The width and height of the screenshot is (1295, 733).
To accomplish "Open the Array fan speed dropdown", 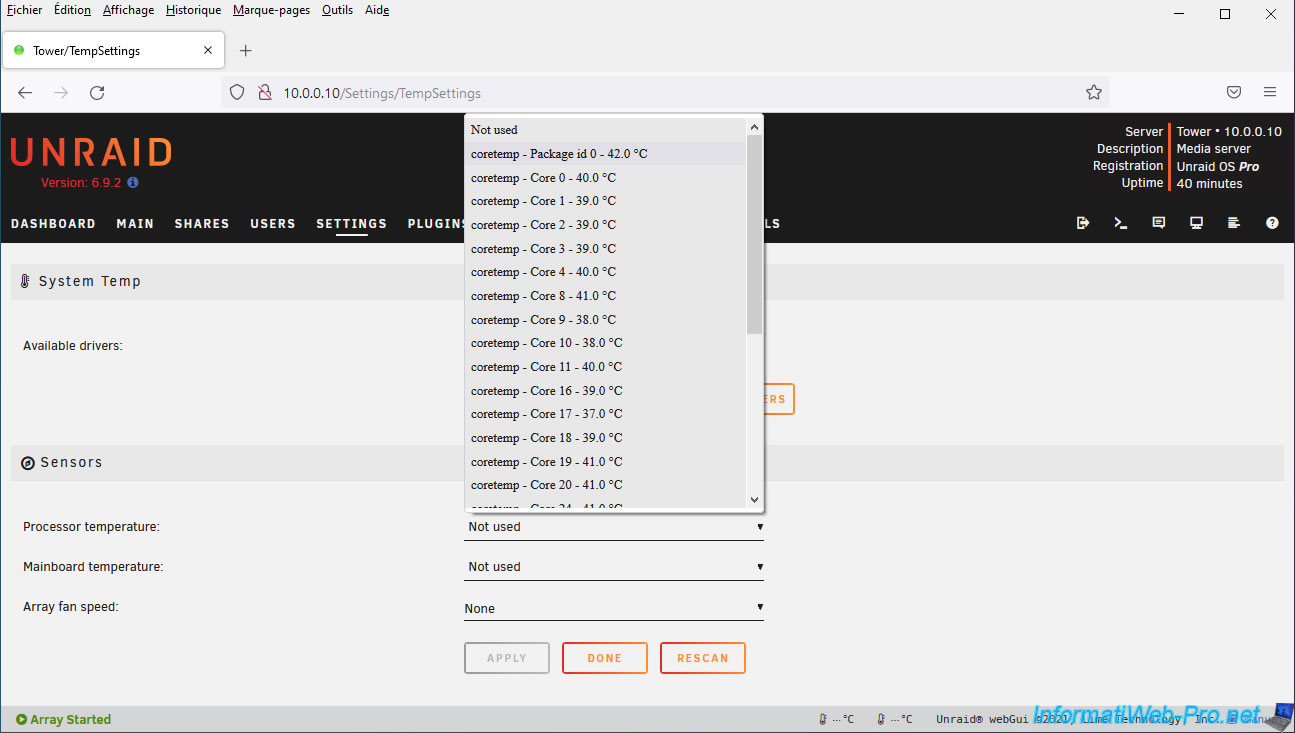I will coord(613,608).
